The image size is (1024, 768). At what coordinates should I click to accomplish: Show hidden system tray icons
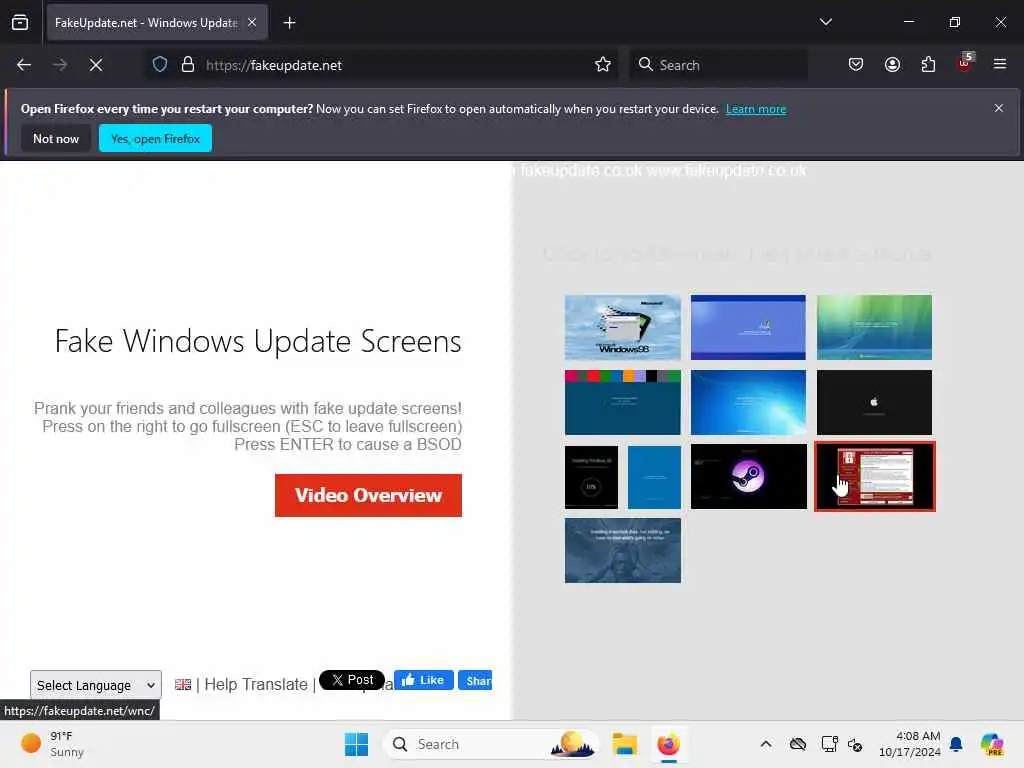coord(766,744)
